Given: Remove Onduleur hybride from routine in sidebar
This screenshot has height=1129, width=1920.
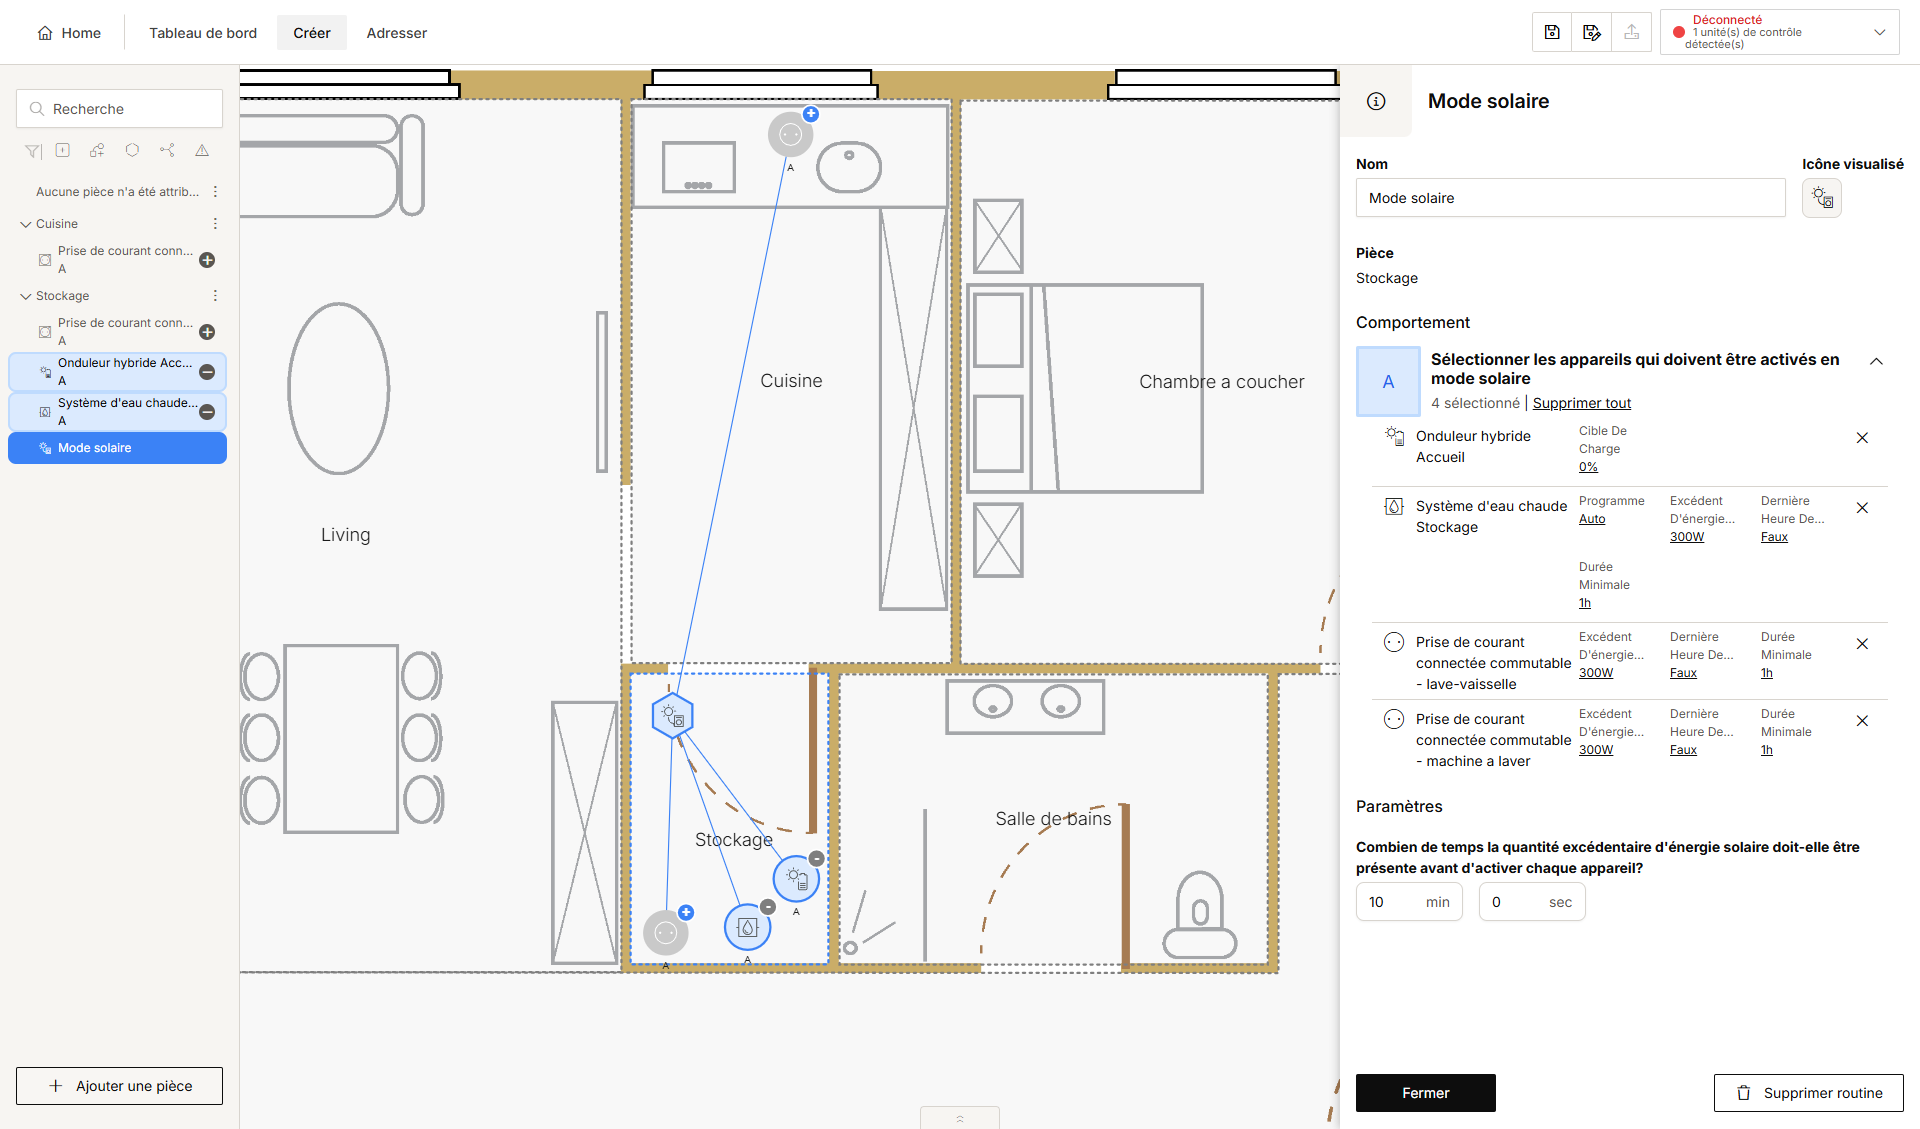Looking at the screenshot, I should point(207,372).
